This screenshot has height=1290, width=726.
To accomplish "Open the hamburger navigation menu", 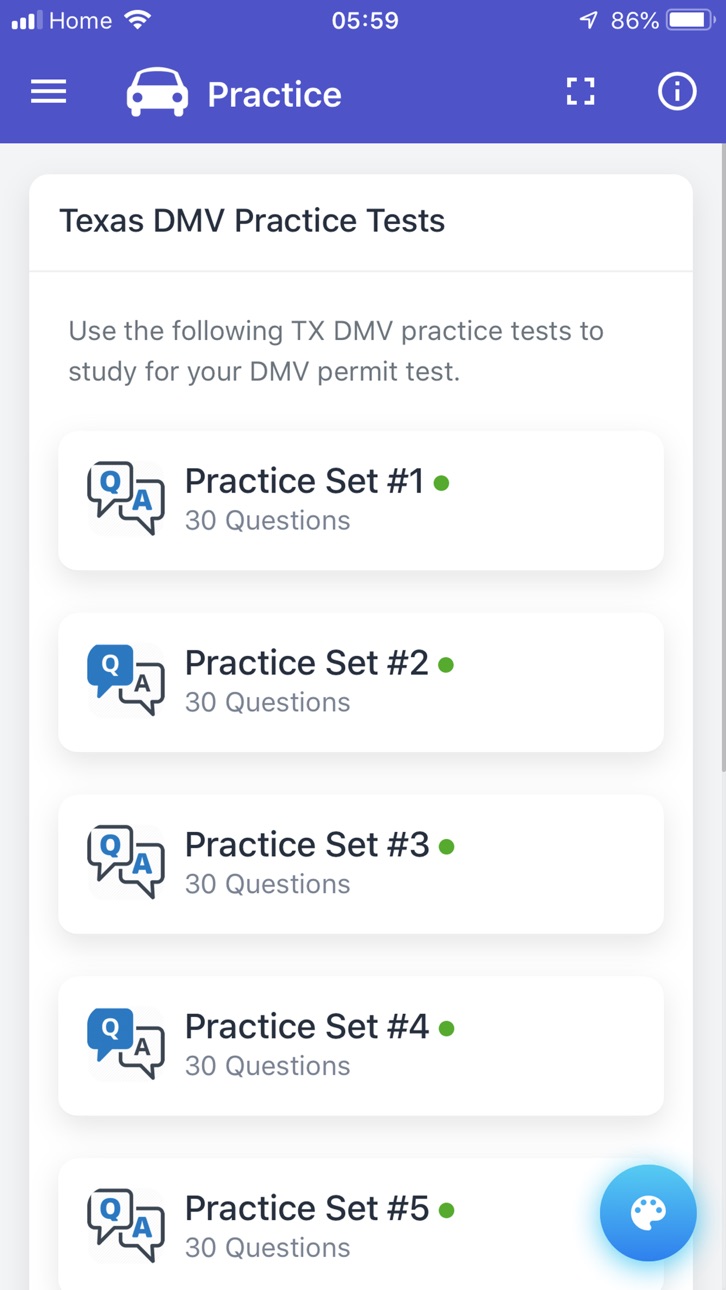I will point(48,93).
